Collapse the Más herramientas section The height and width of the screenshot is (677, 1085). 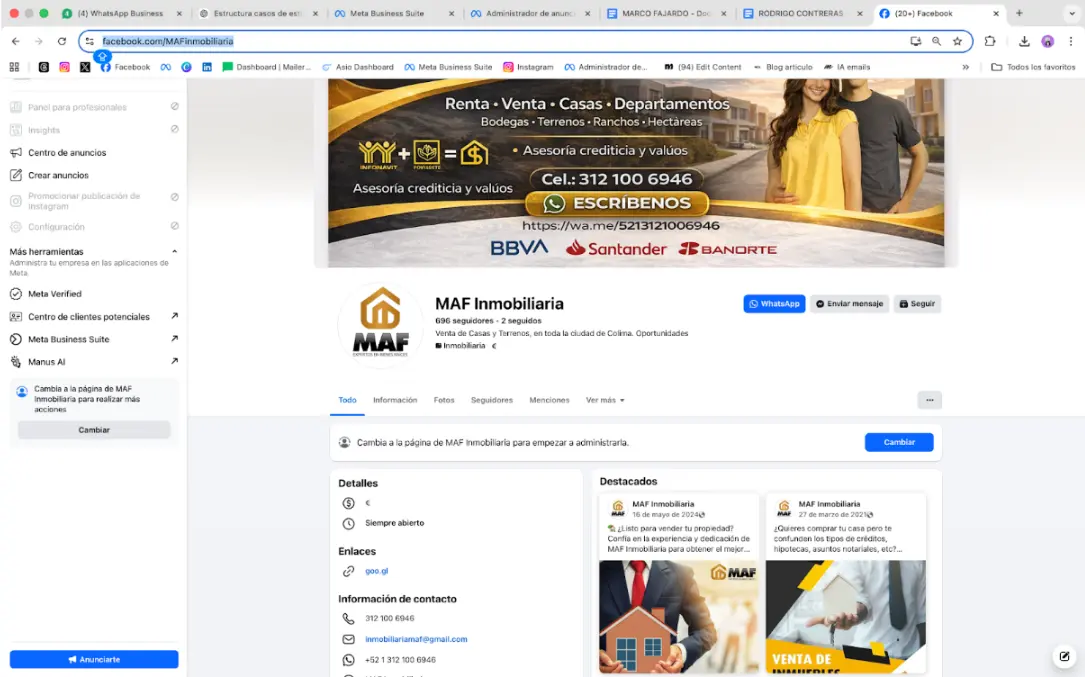(x=174, y=252)
